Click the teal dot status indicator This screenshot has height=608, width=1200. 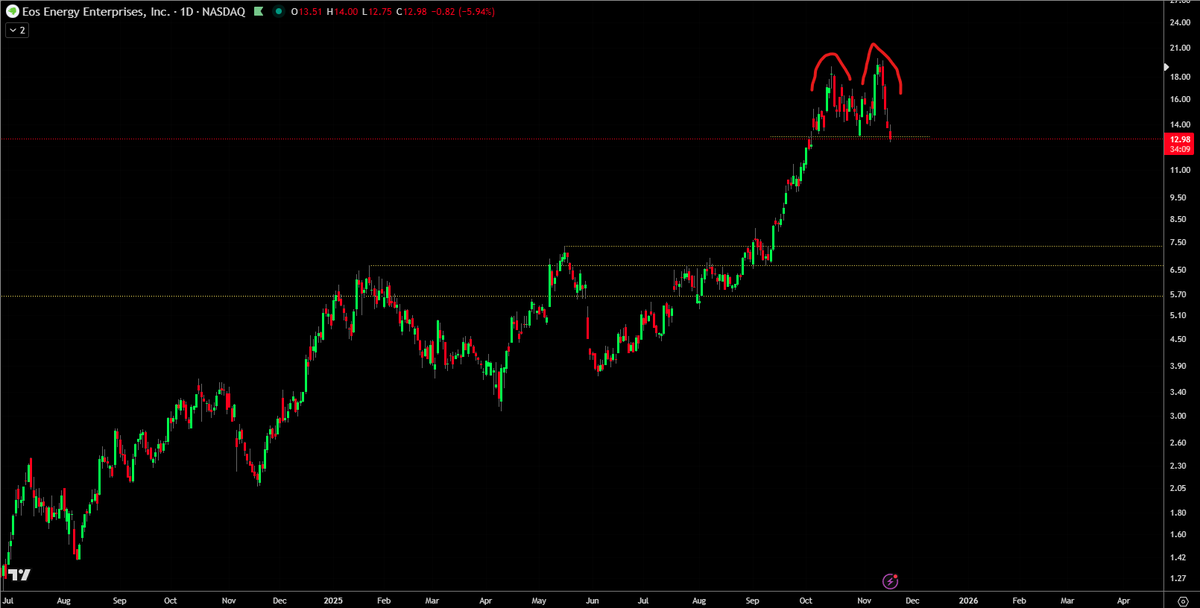(278, 11)
